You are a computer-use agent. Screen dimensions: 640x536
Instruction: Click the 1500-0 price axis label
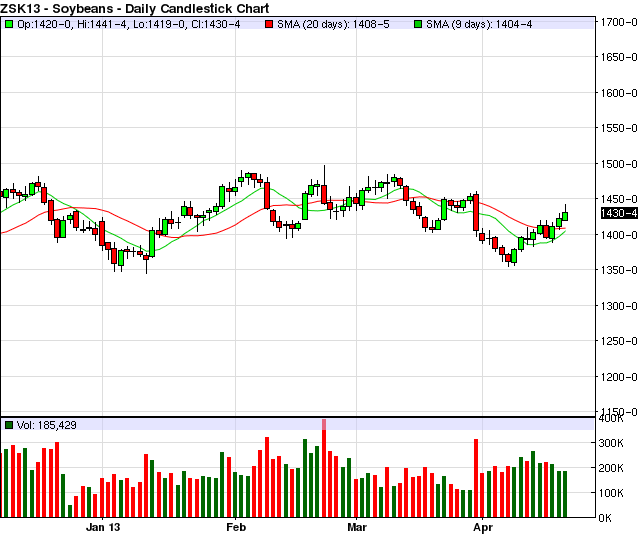point(619,164)
